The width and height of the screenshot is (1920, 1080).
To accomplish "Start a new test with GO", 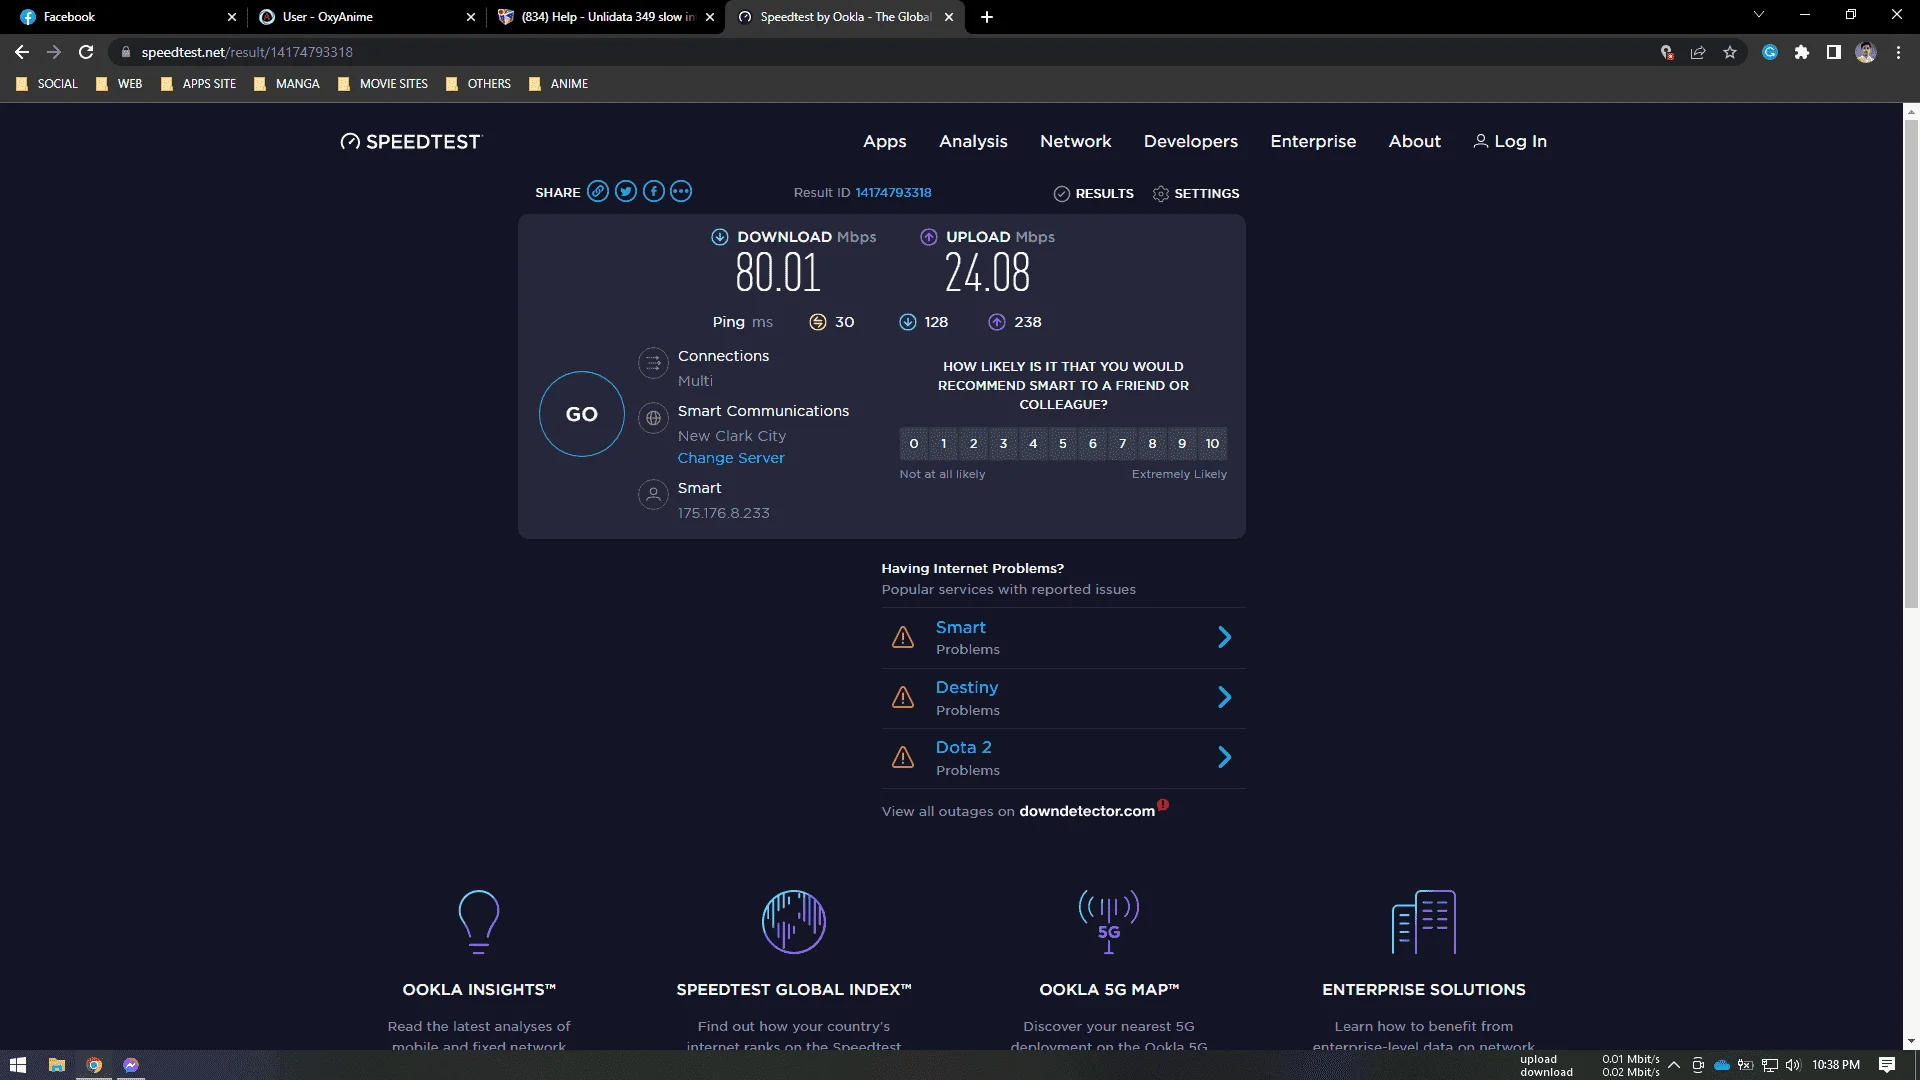I will [x=582, y=414].
